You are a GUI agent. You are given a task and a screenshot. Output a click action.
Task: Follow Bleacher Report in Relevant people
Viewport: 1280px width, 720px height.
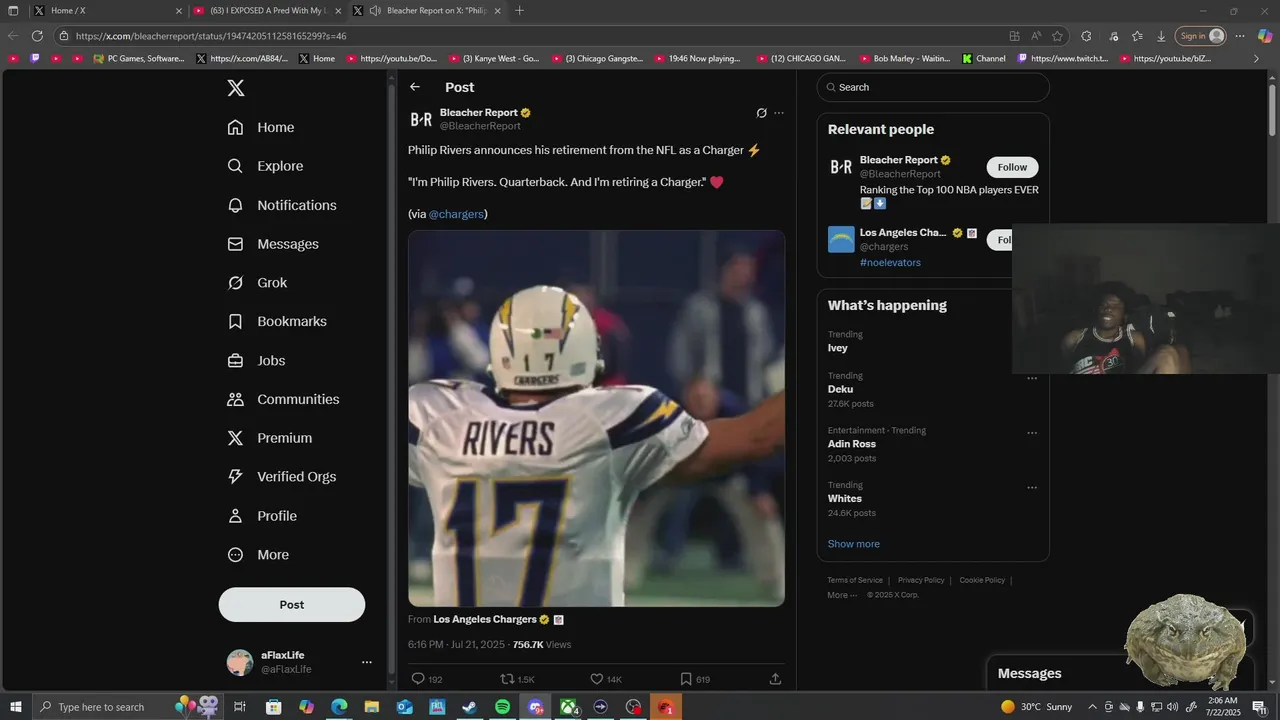coord(1012,167)
